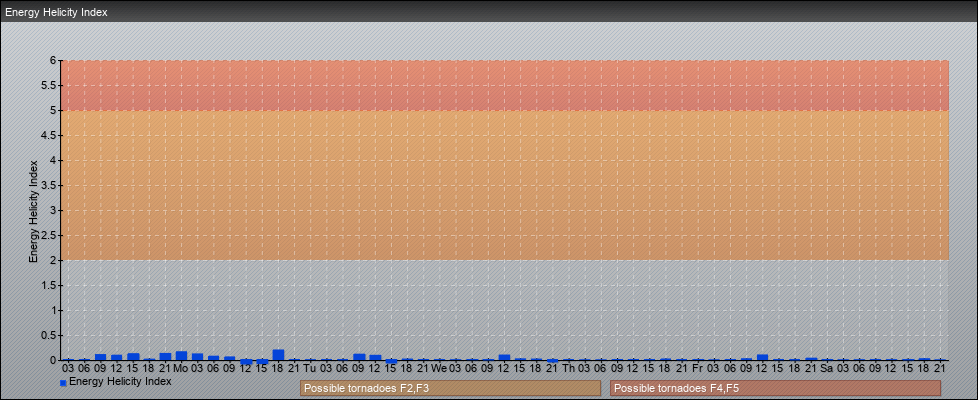Click the 1.5 value on y-axis
The height and width of the screenshot is (400, 978).
click(50, 285)
